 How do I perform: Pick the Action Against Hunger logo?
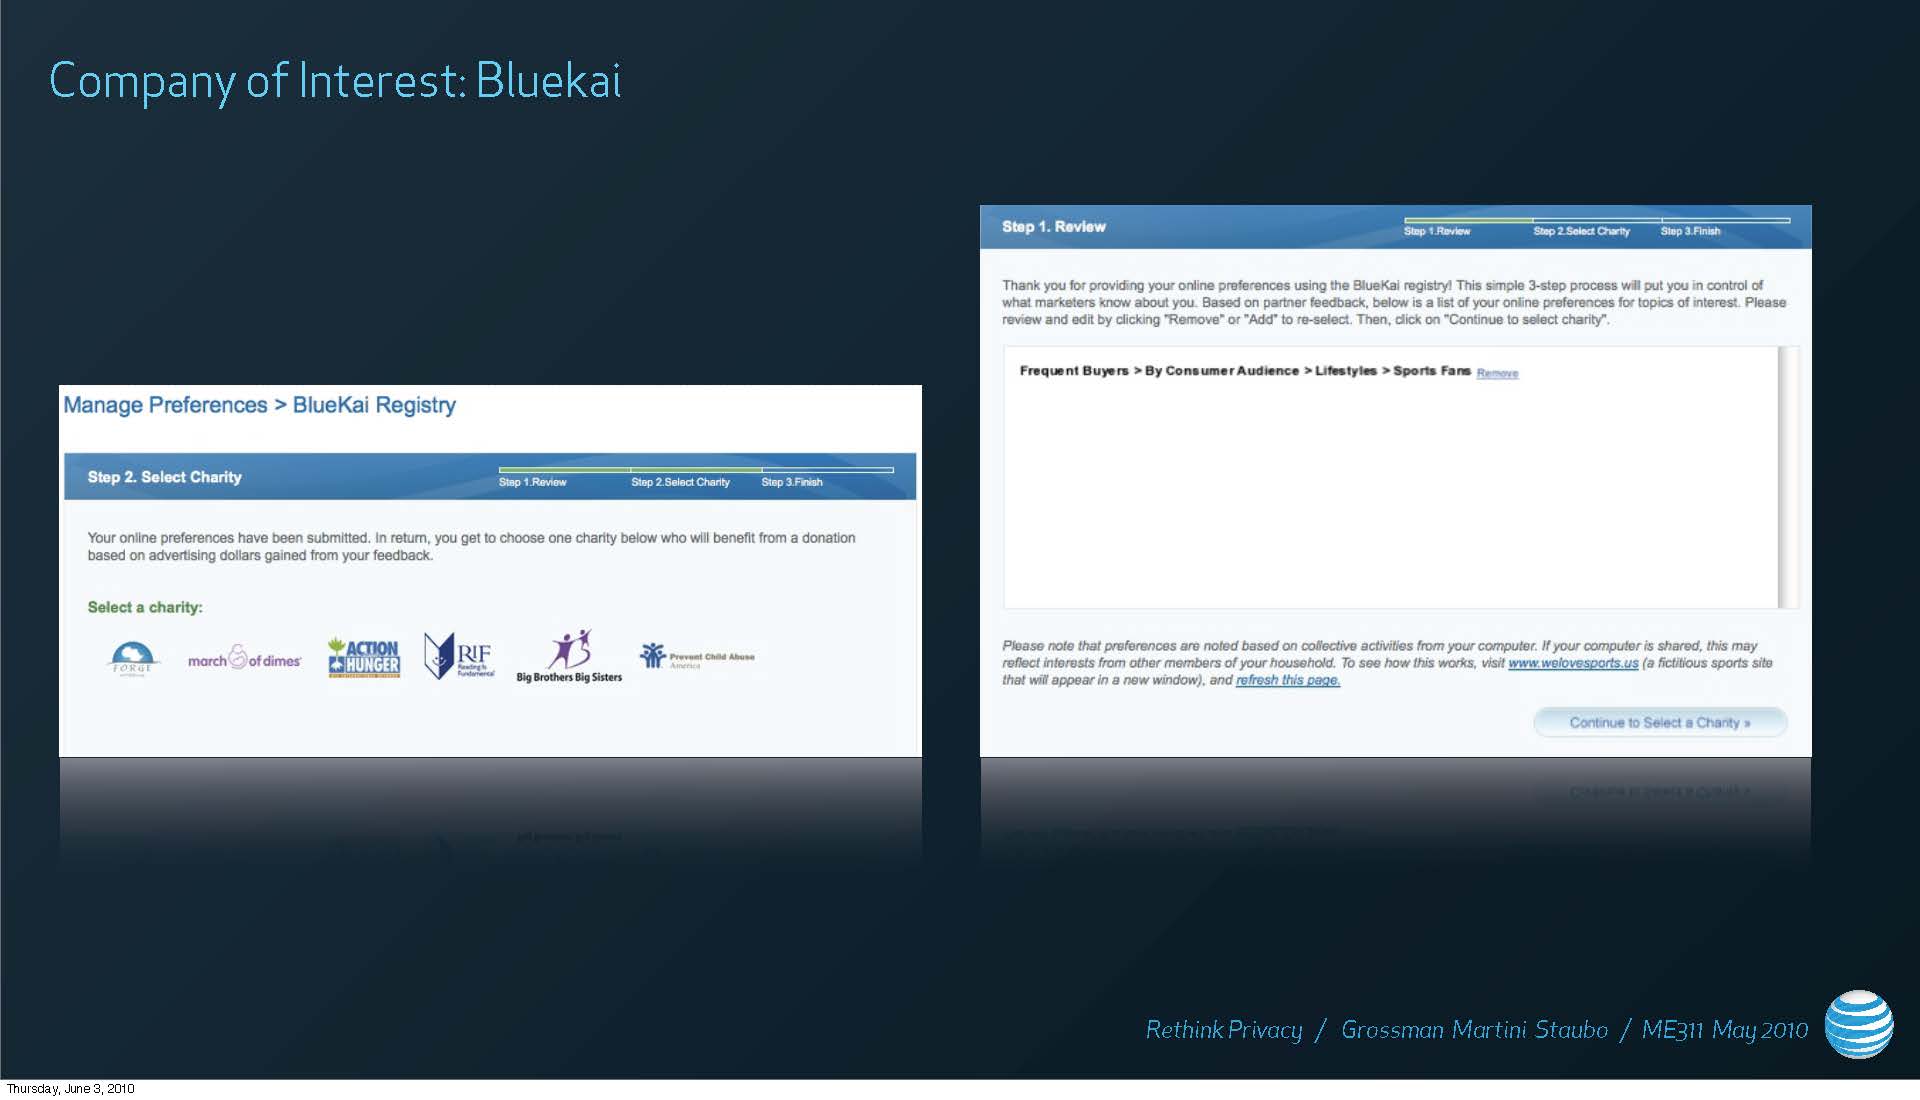coord(364,657)
